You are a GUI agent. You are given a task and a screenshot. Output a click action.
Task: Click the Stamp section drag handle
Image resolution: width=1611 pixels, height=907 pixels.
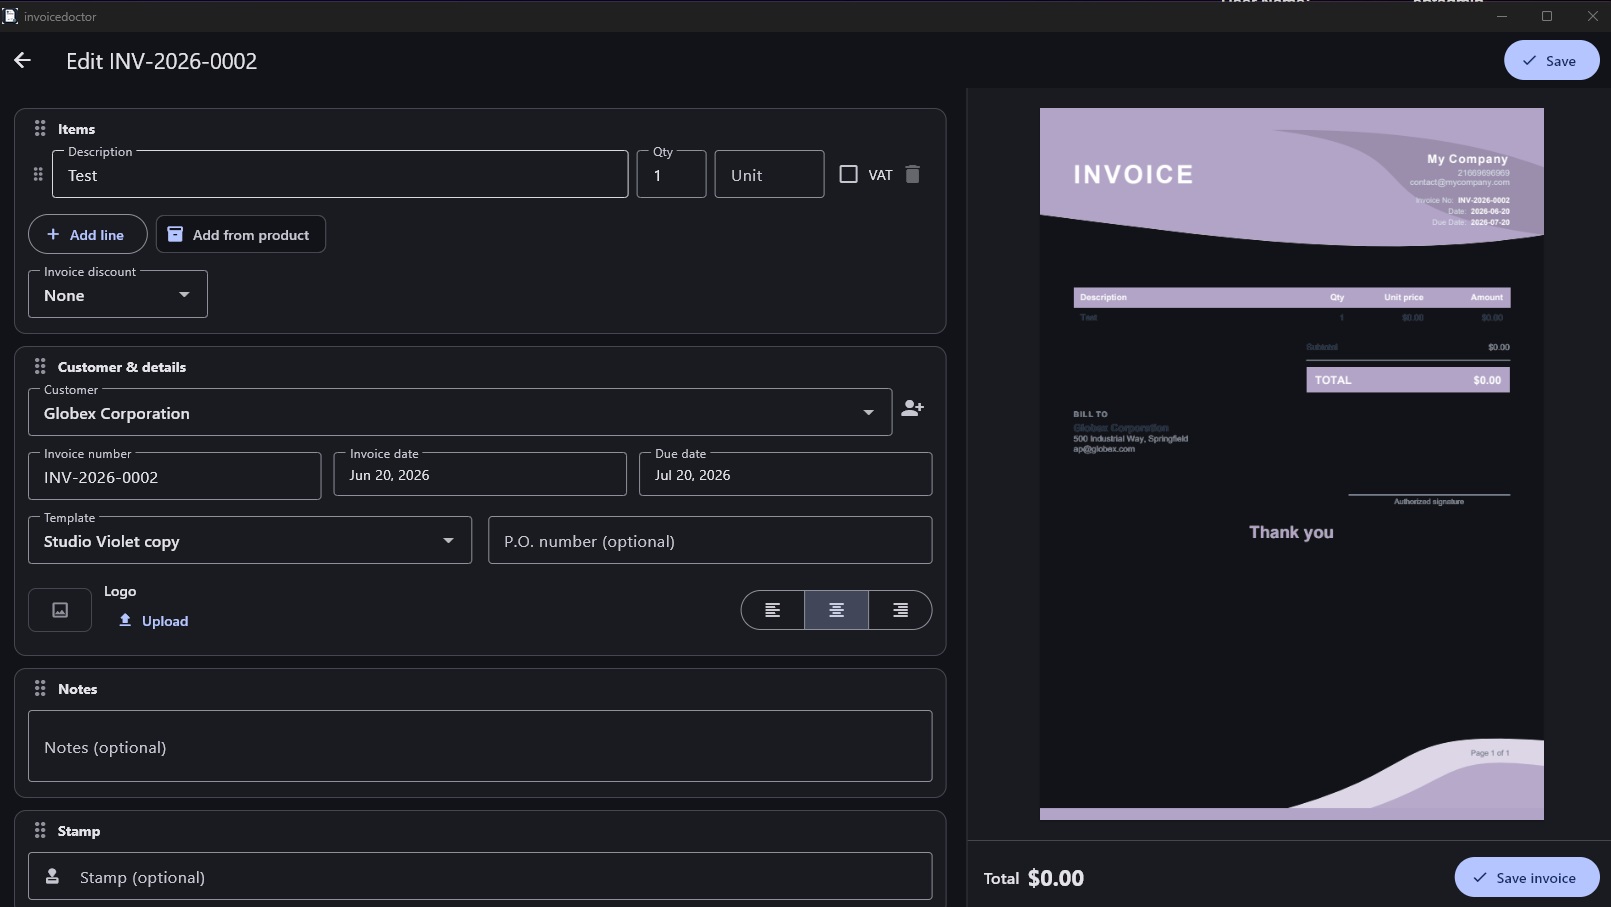coord(40,830)
